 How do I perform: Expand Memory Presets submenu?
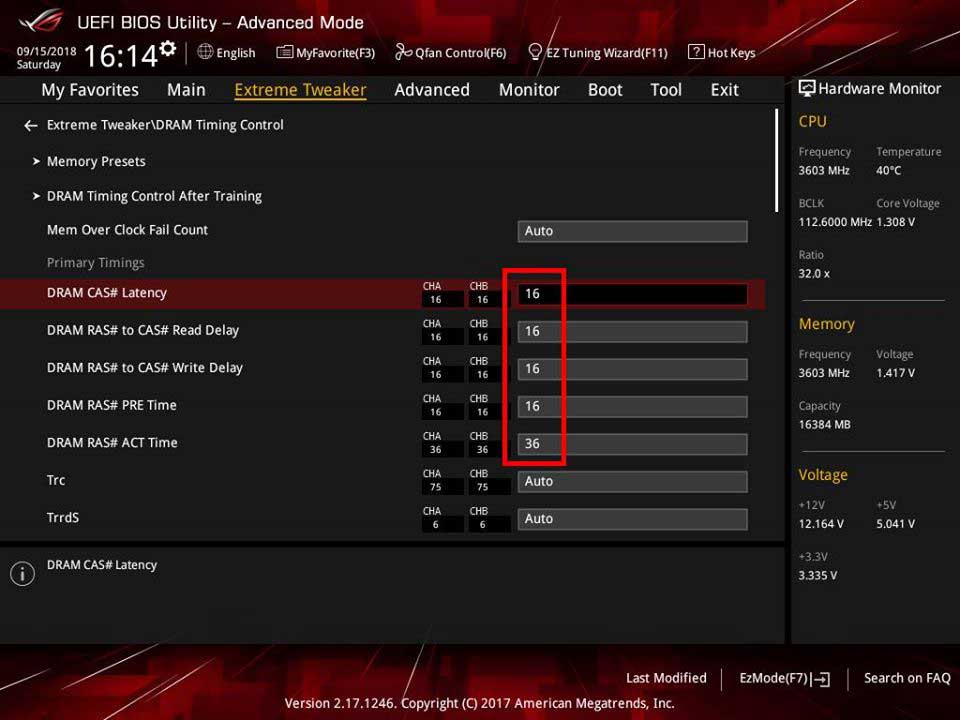[96, 162]
